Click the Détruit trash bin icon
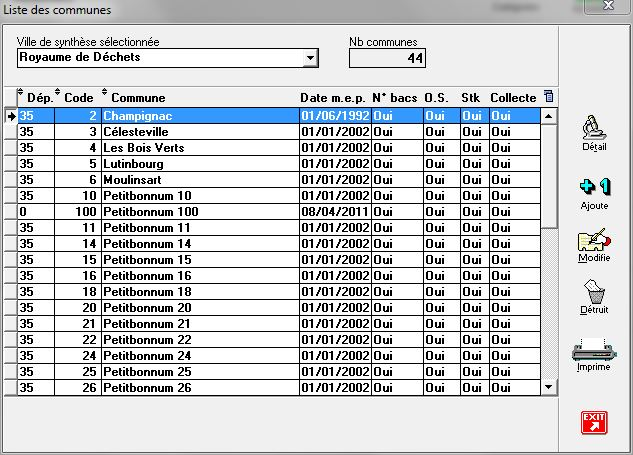 [x=593, y=294]
